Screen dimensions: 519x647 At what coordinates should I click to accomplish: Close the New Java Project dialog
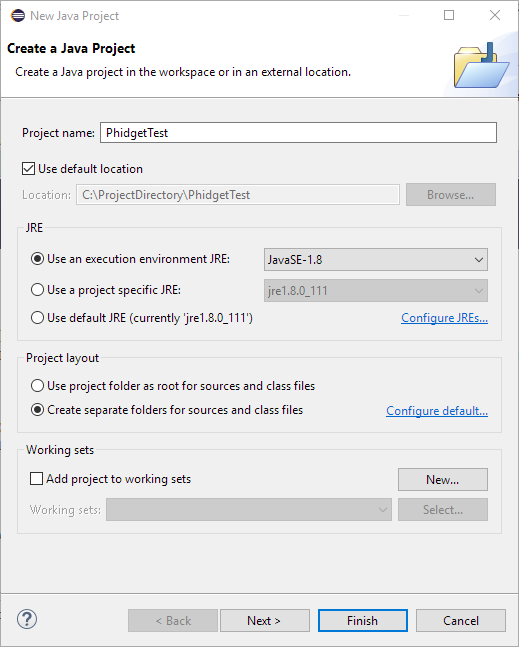click(495, 15)
